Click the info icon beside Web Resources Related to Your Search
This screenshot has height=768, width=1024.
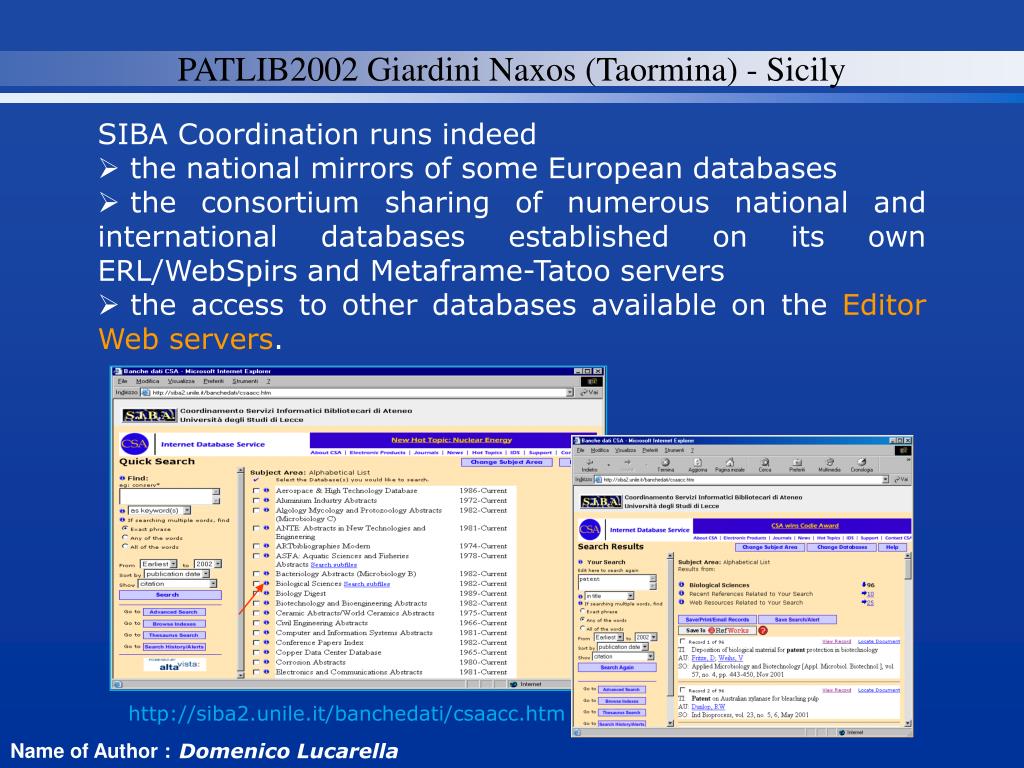point(682,602)
